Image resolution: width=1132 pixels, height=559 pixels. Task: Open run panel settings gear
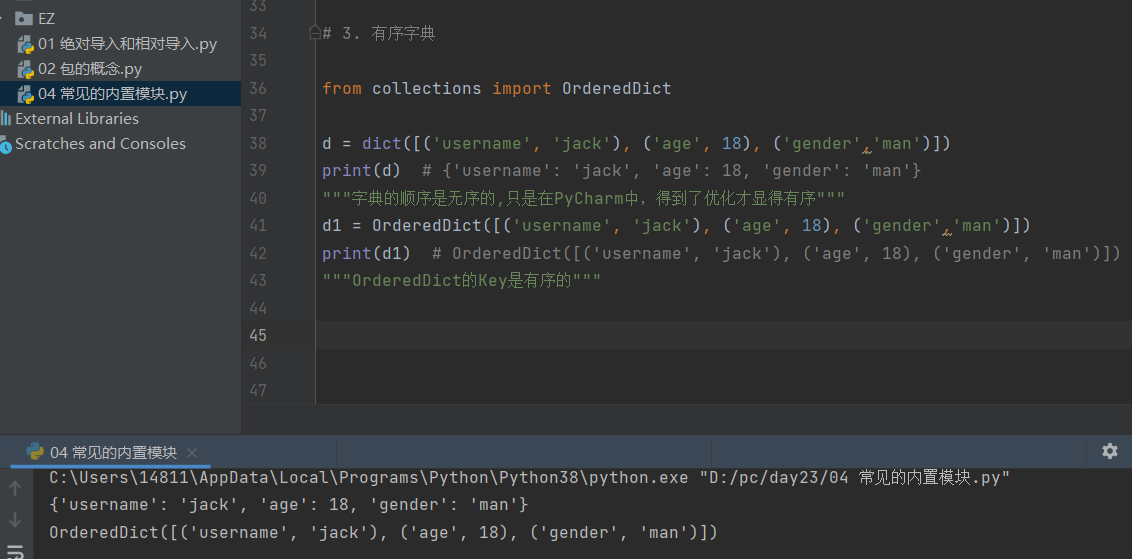[x=1110, y=451]
